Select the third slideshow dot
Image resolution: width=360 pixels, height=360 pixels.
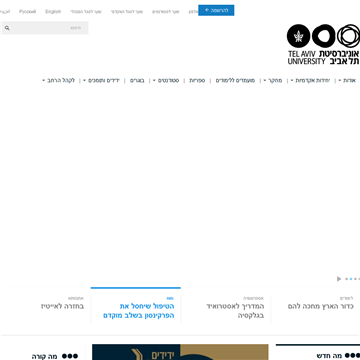(x=355, y=279)
